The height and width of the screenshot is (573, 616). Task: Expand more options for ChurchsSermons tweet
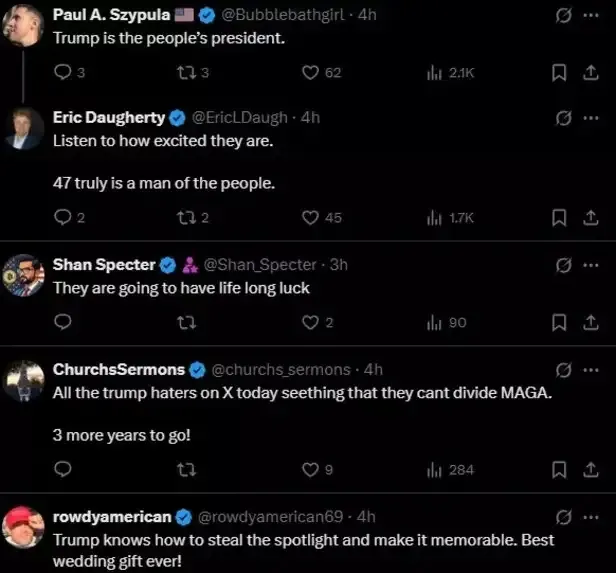coord(590,370)
